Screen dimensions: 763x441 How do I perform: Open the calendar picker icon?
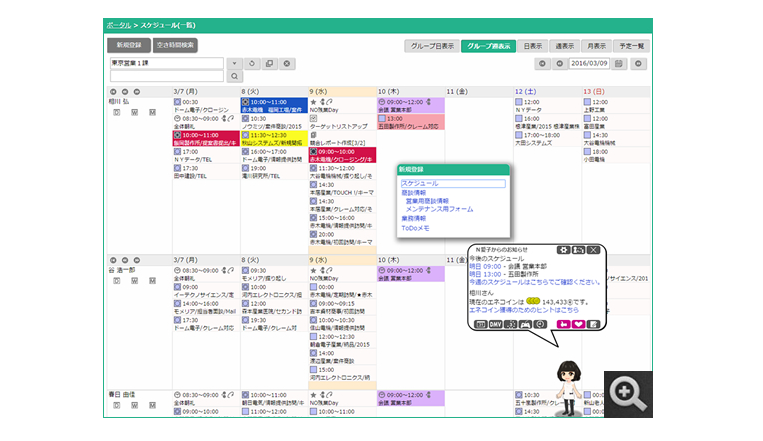point(618,64)
